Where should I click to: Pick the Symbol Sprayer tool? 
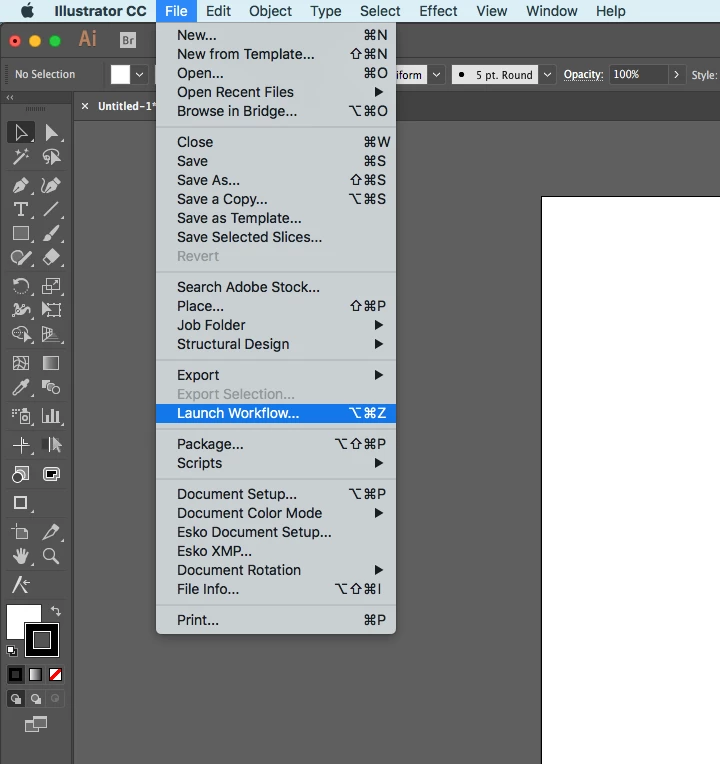[21, 416]
